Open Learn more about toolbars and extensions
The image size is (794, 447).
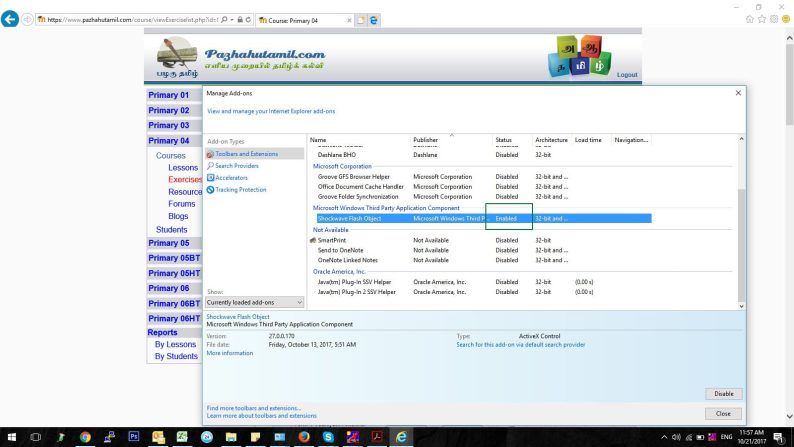[262, 416]
